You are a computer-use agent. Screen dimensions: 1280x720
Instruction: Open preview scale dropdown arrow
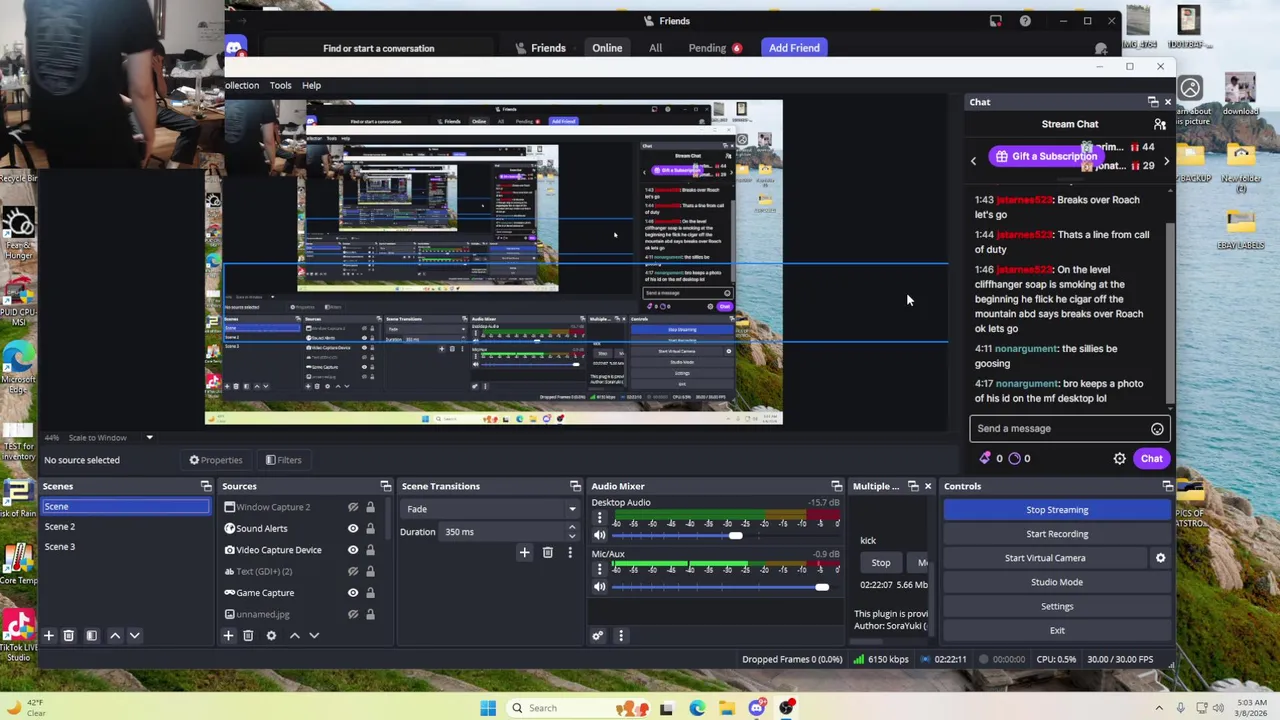[150, 437]
